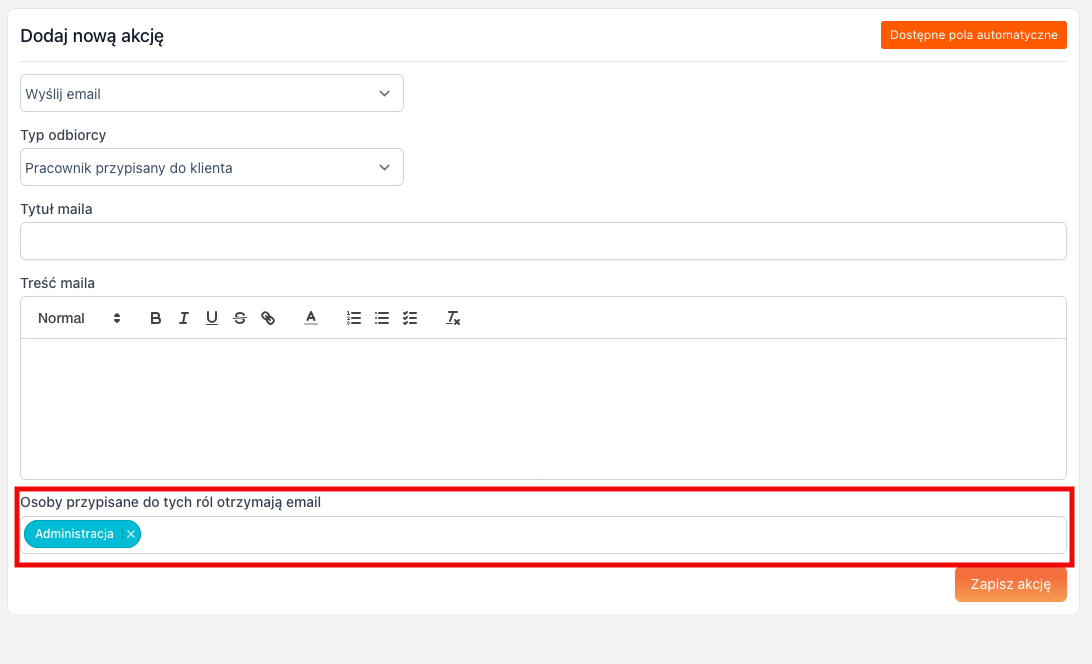Screen dimensions: 1092x664
Task: Click the empty area of the roles field
Action: click(600, 535)
